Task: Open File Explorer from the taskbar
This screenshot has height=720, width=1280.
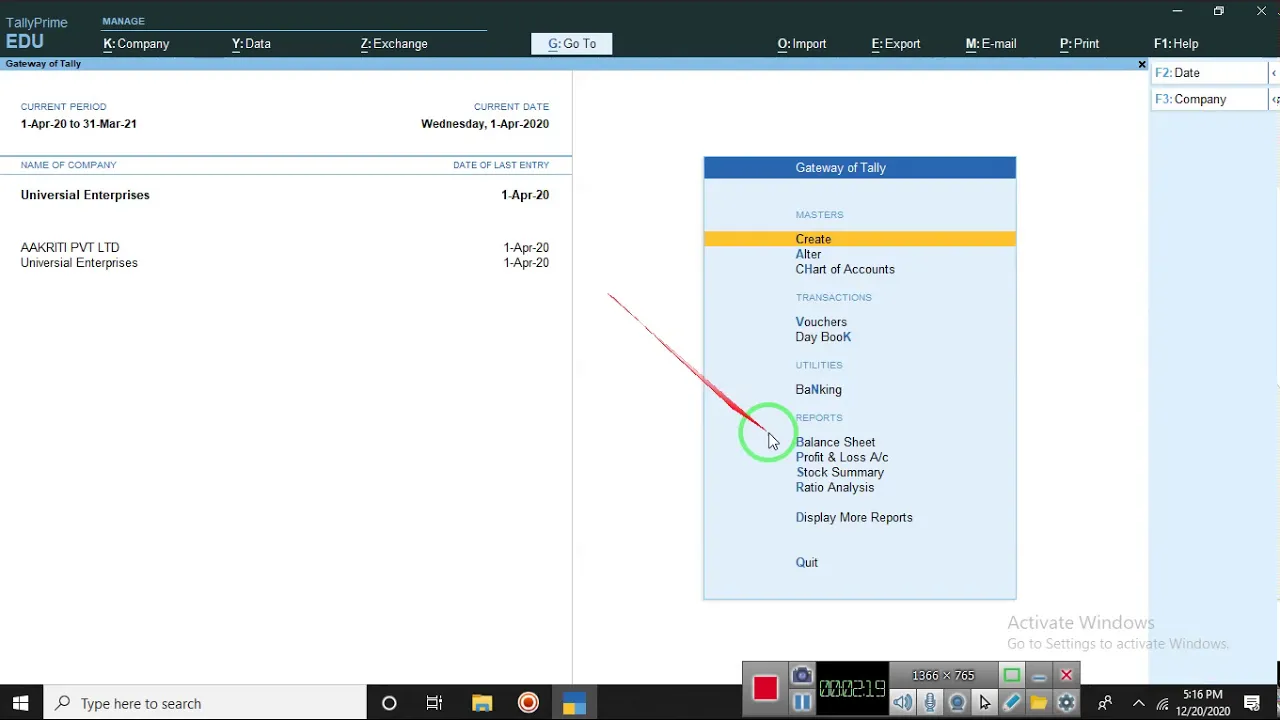Action: click(482, 703)
